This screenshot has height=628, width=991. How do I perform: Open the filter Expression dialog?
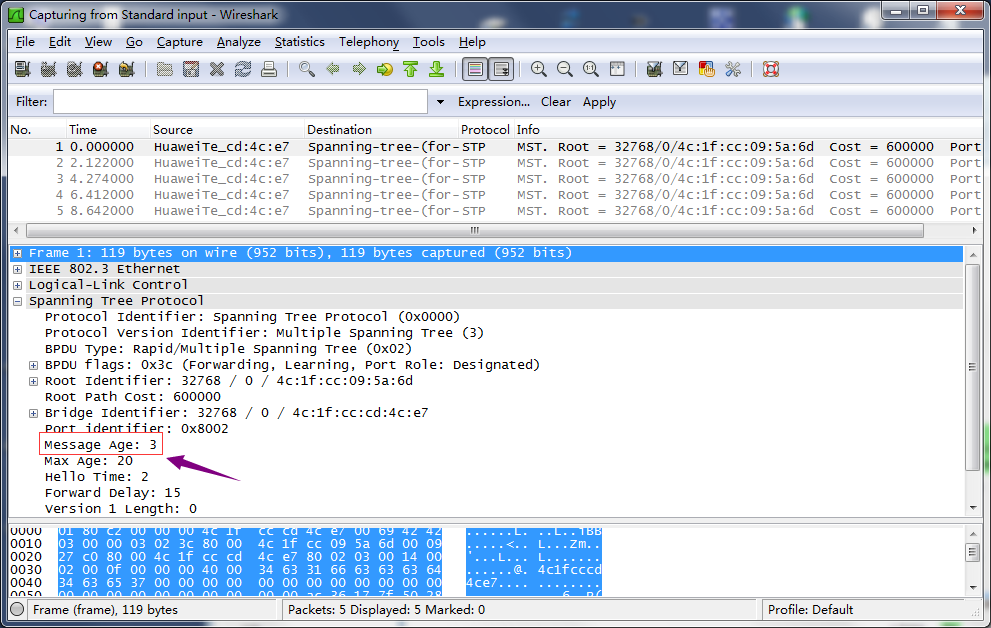coord(494,102)
